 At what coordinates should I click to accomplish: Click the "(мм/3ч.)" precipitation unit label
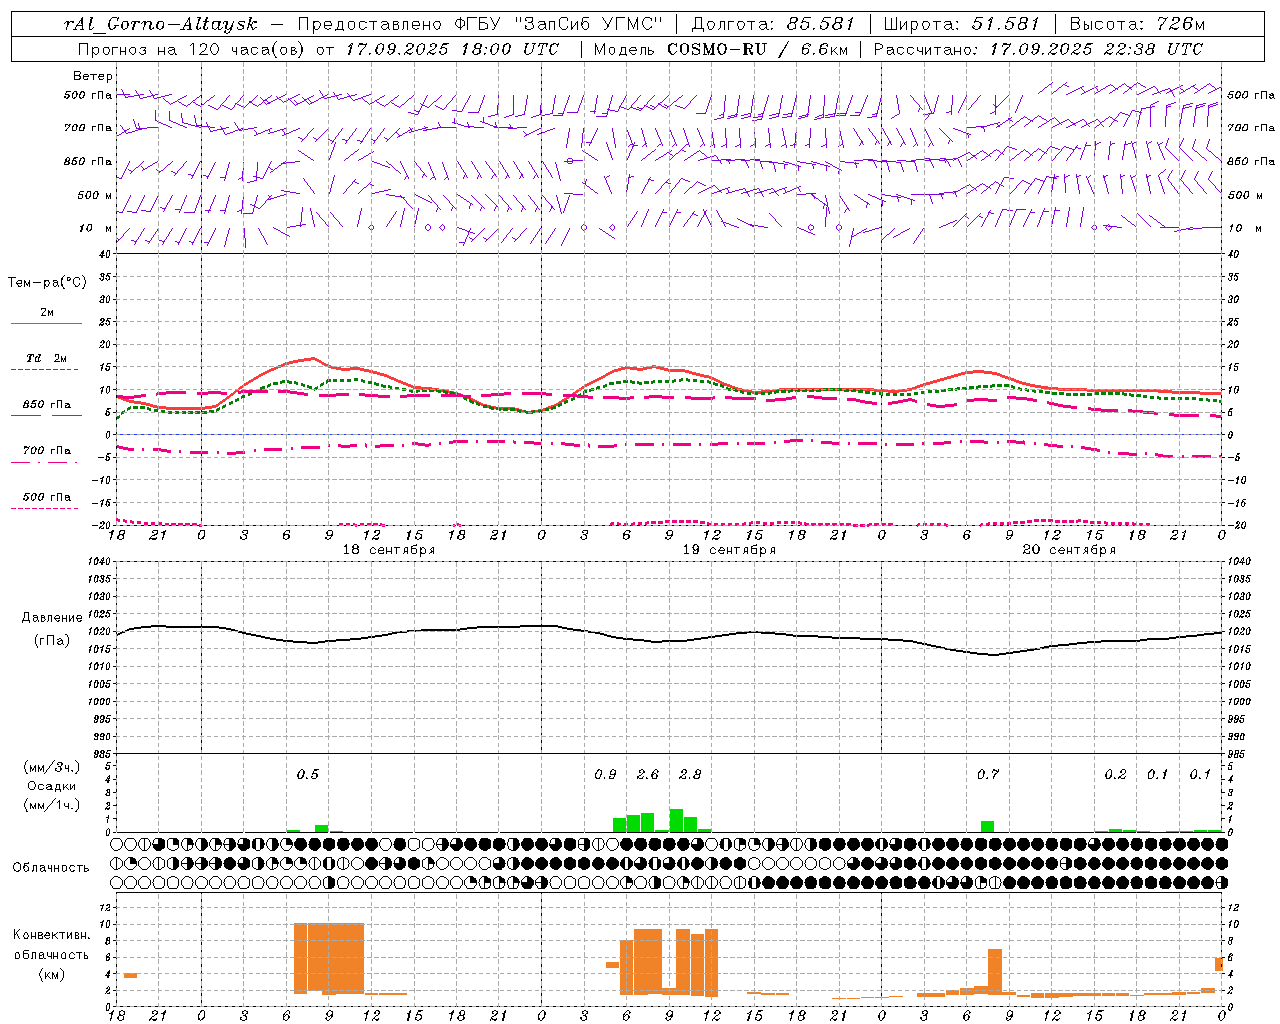(x=52, y=767)
